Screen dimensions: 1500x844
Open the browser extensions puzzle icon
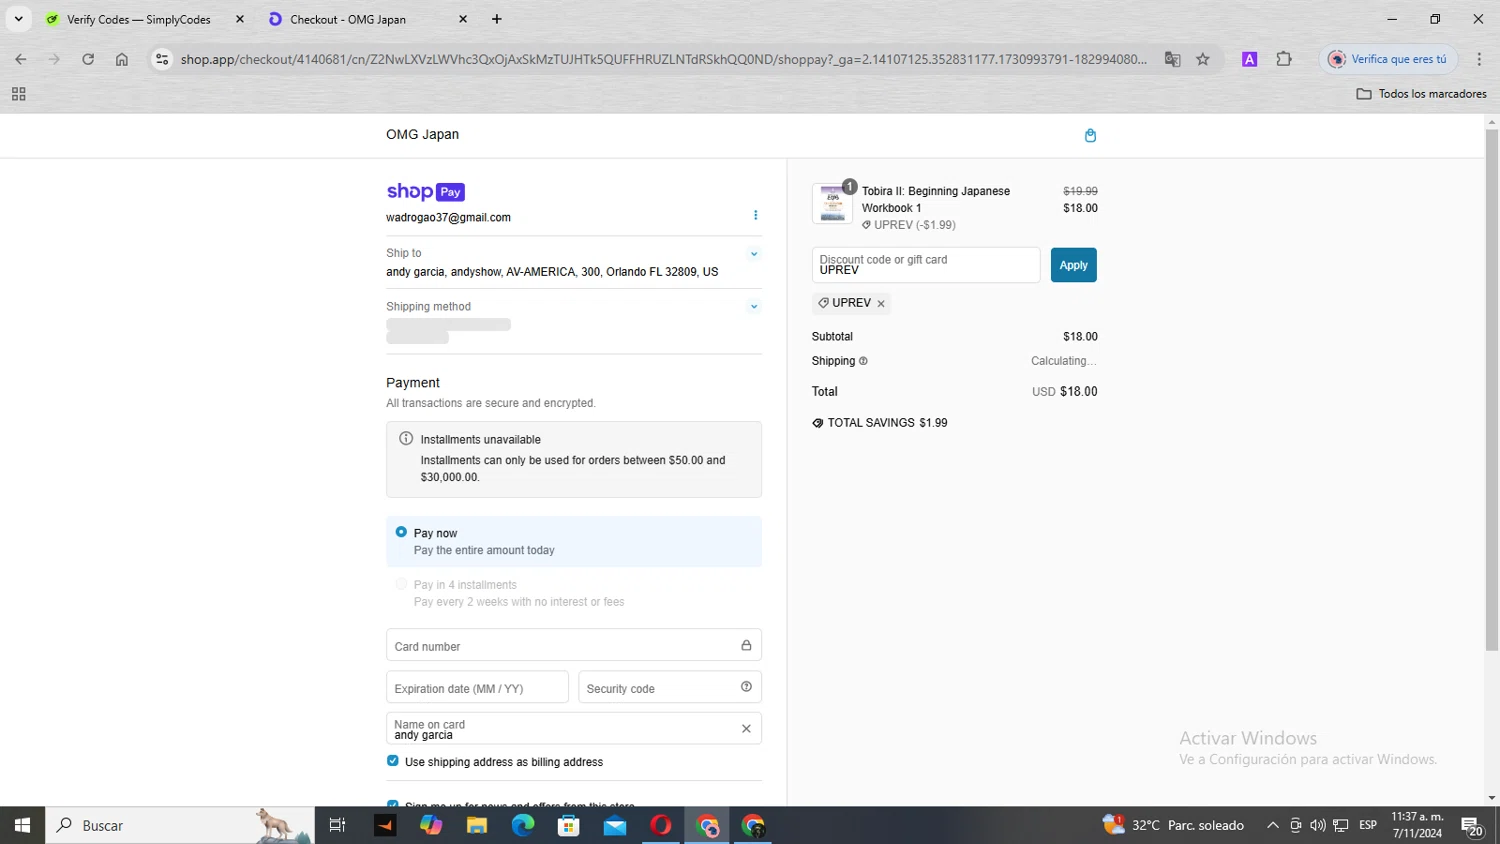coord(1284,59)
